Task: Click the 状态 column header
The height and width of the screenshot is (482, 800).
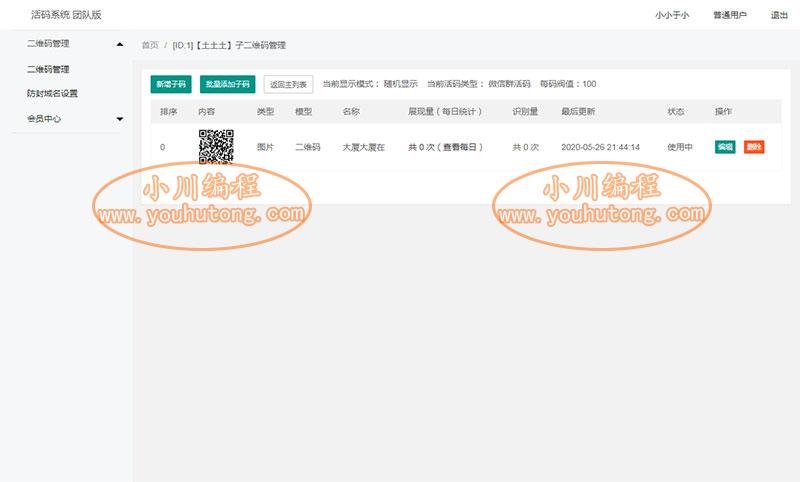Action: 676,111
